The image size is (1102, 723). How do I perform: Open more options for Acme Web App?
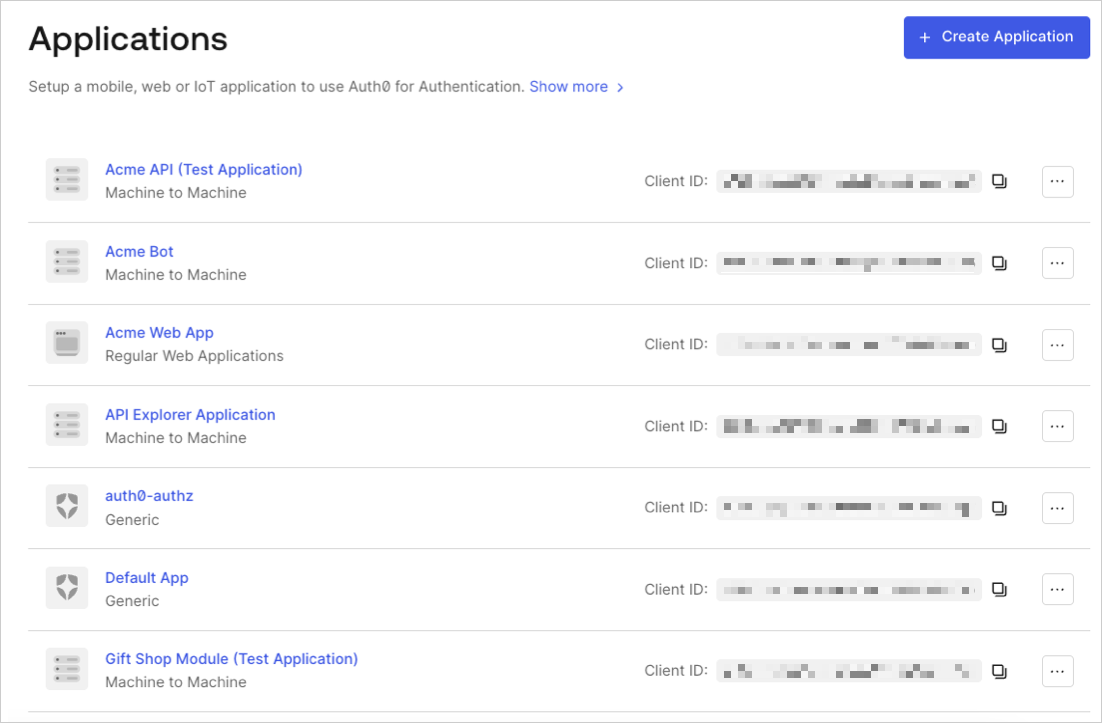(1057, 344)
